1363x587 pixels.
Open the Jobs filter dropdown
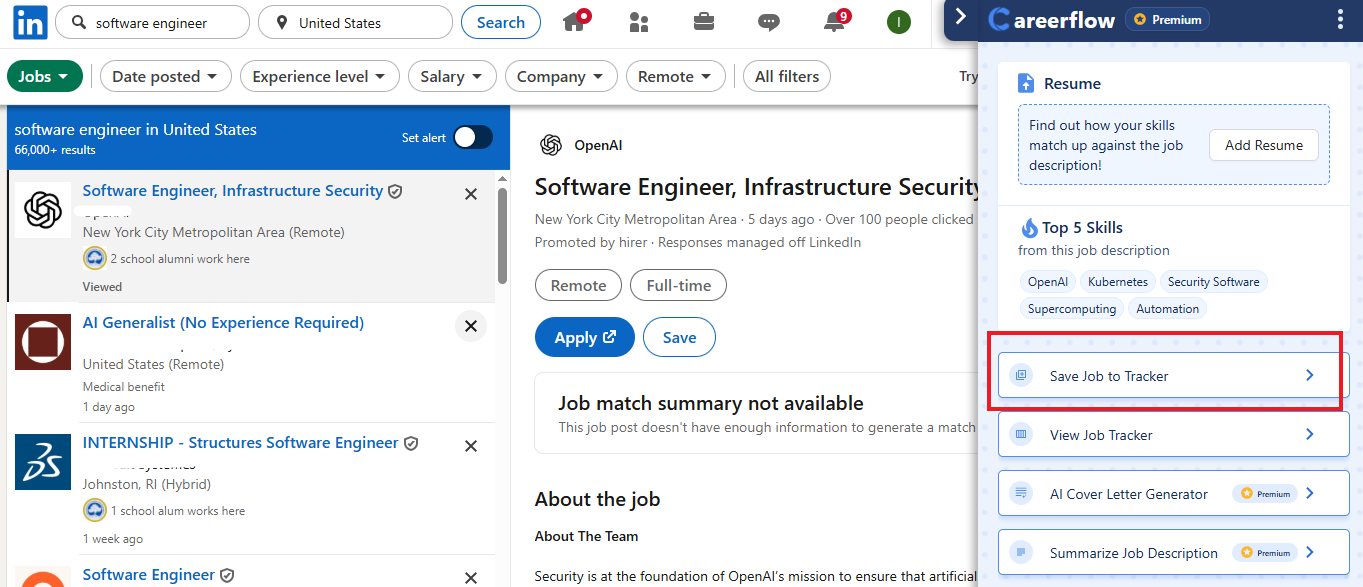point(44,76)
